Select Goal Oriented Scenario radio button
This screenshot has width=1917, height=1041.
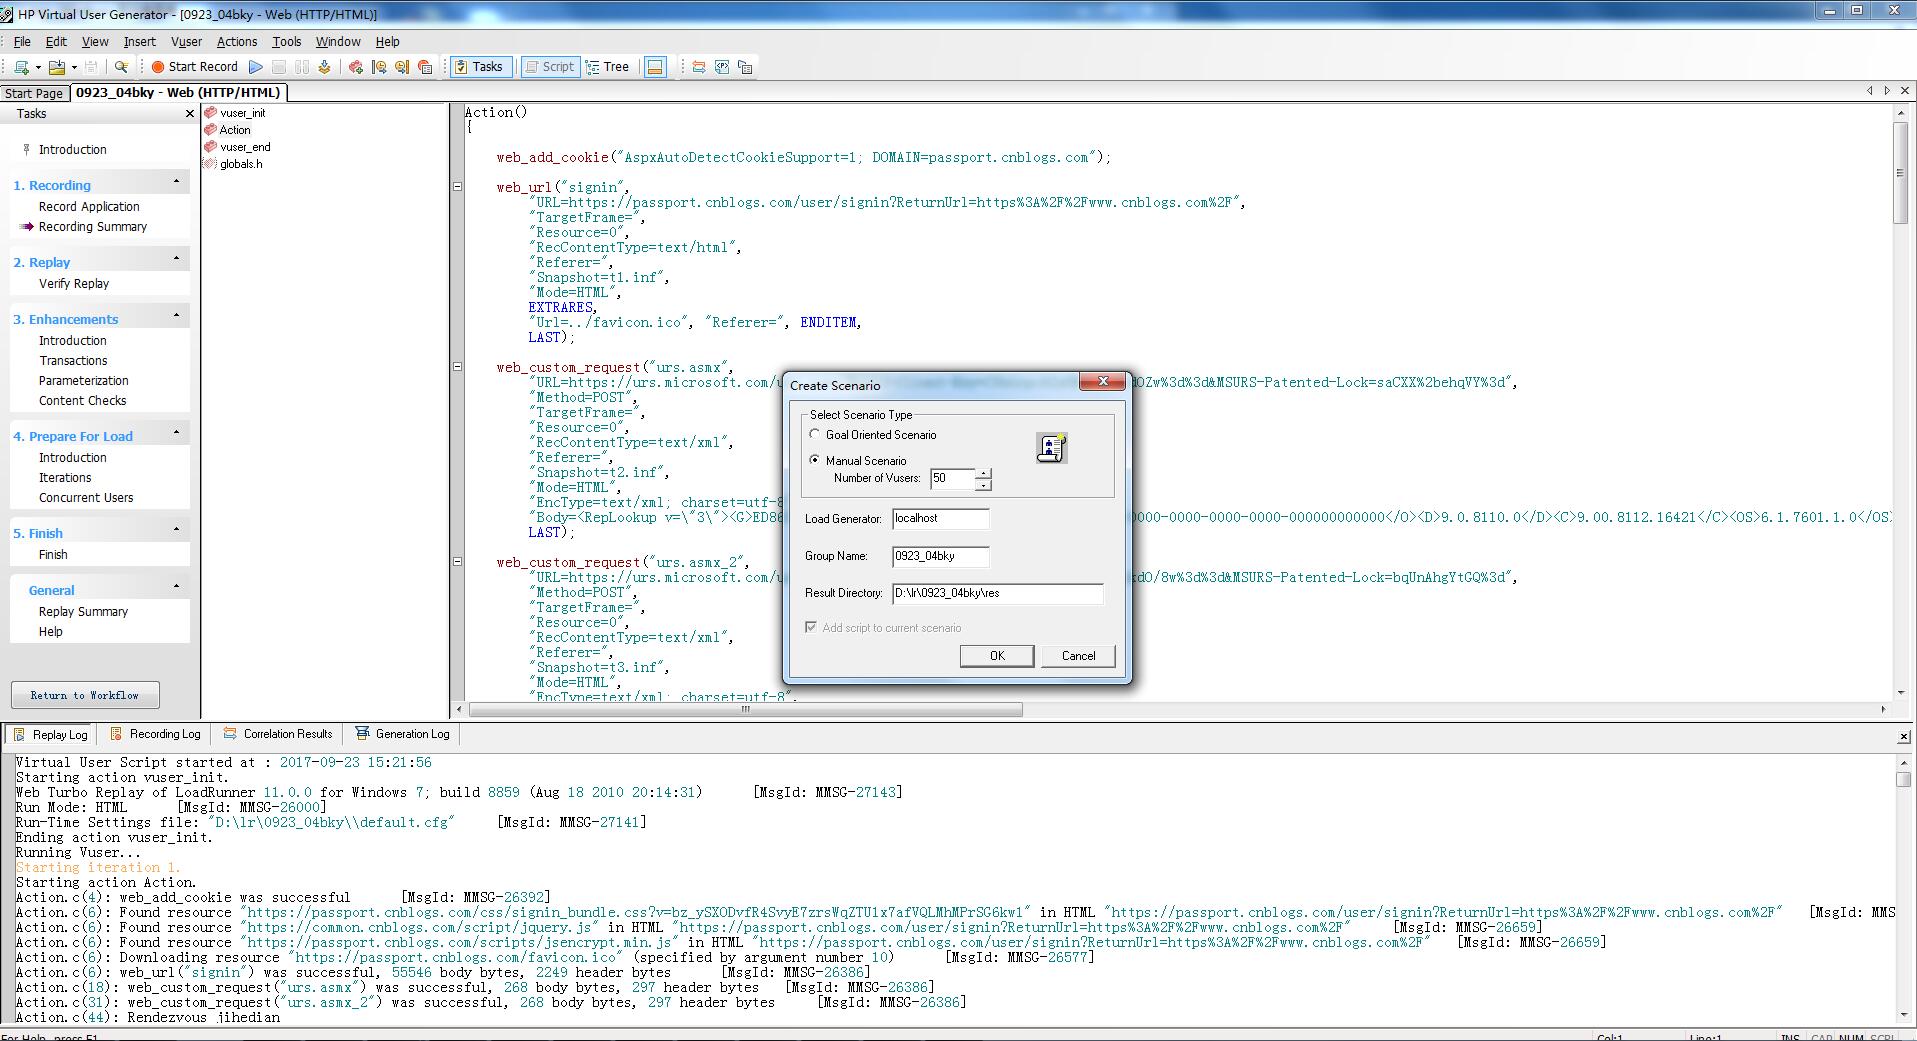[x=815, y=435]
